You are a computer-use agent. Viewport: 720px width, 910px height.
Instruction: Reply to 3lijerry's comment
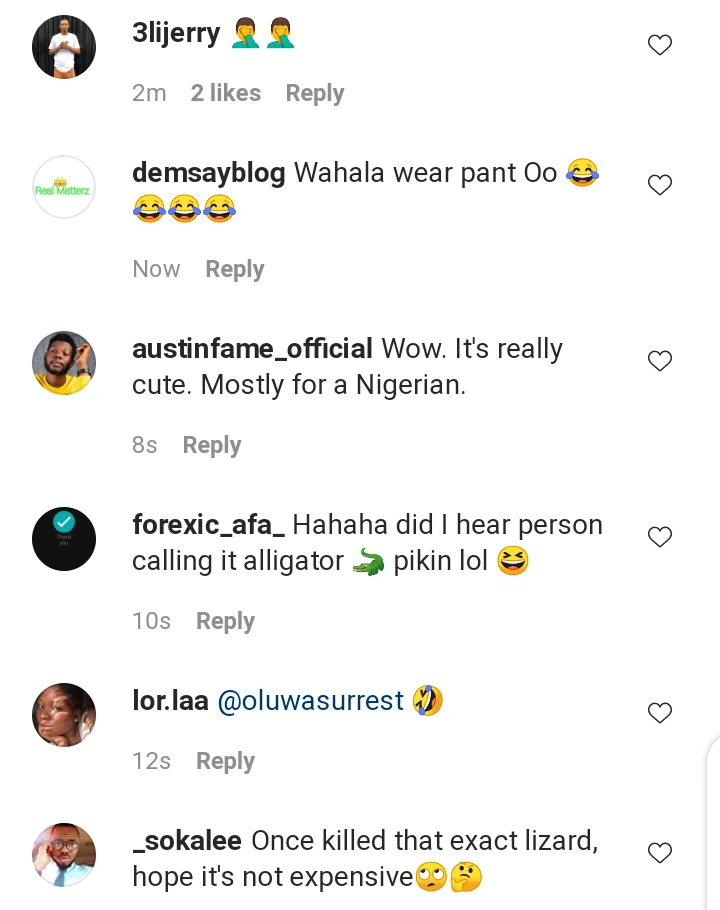pyautogui.click(x=314, y=93)
